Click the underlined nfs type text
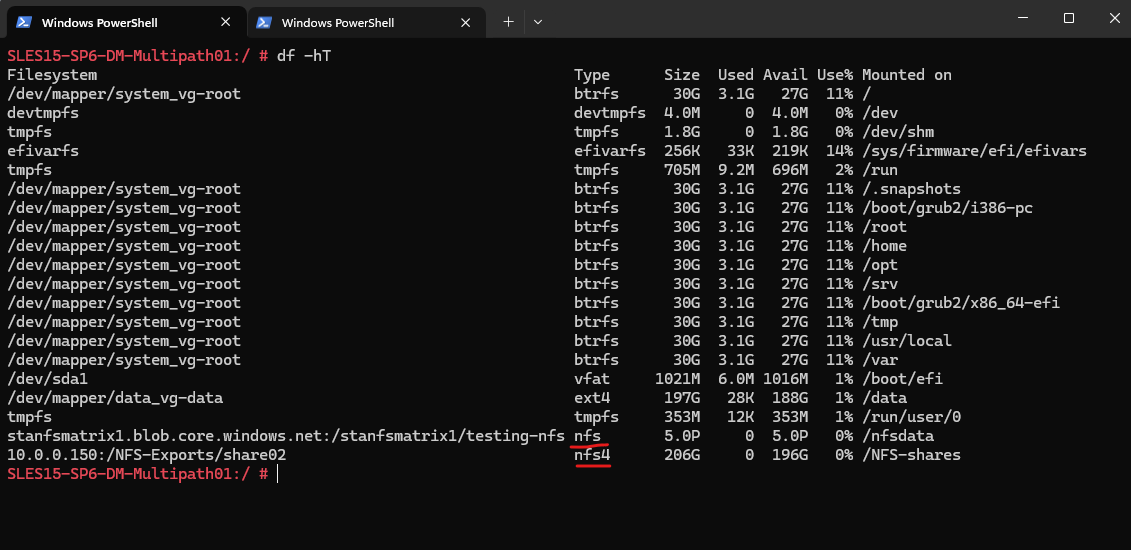The width and height of the screenshot is (1131, 550). (588, 436)
